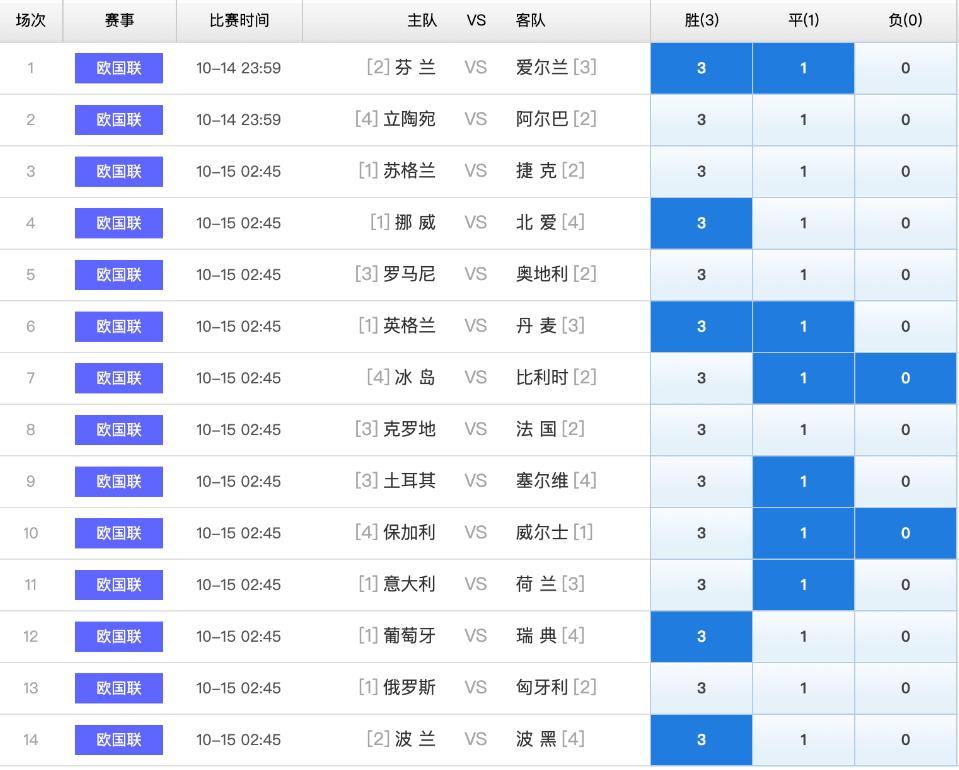Viewport: 959px width, 770px height.
Task: Click the 欧国联 tag in match row 11
Action: click(x=119, y=585)
